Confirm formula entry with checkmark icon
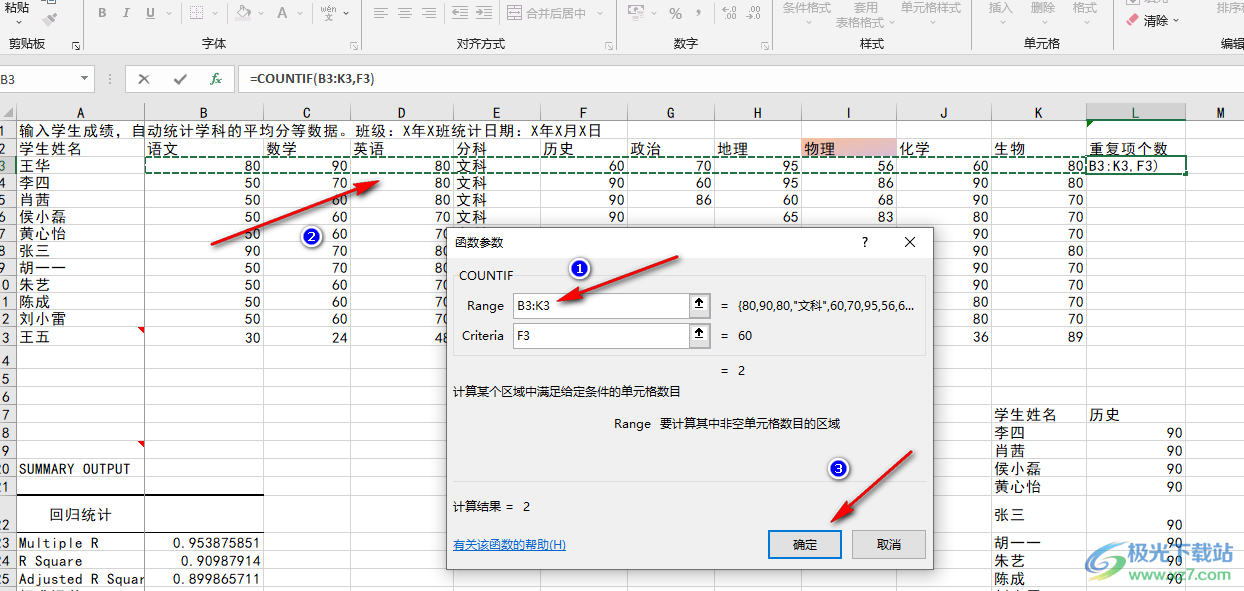The height and width of the screenshot is (591, 1244). click(180, 79)
